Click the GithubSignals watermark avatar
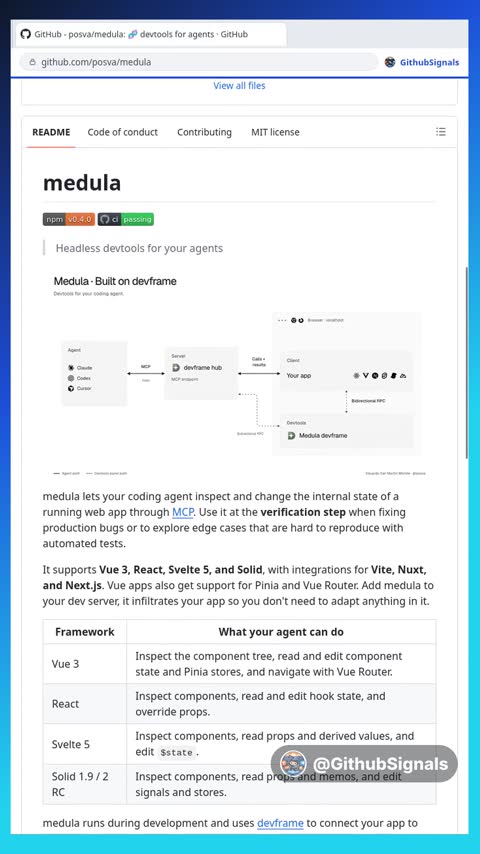The width and height of the screenshot is (480, 854). point(293,764)
